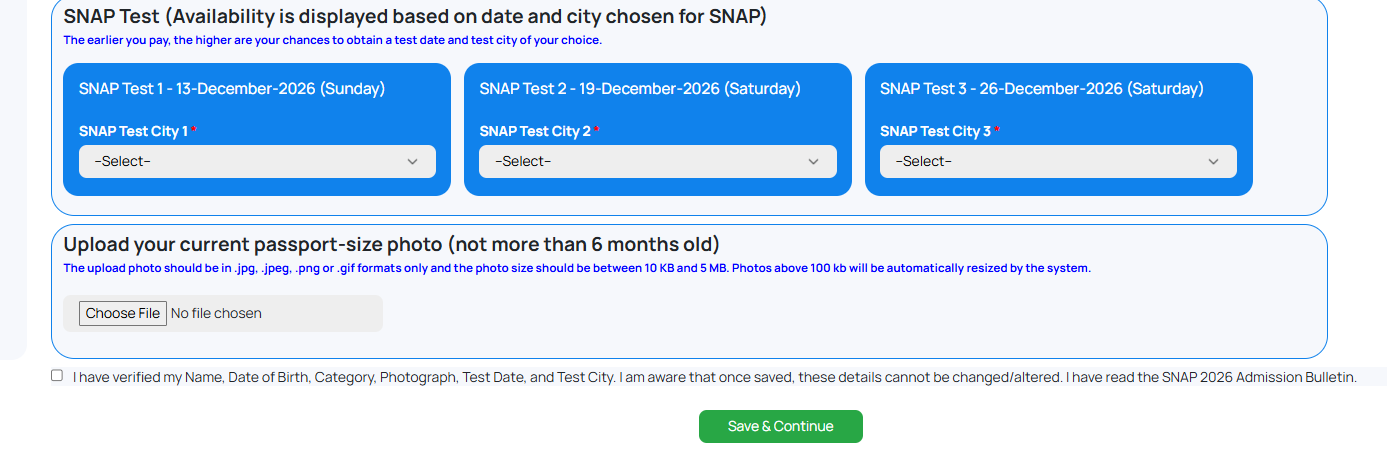Screen dimensions: 1387x463
Task: Open the SNAP Test City 3 dropdown
Action: pyautogui.click(x=1058, y=161)
